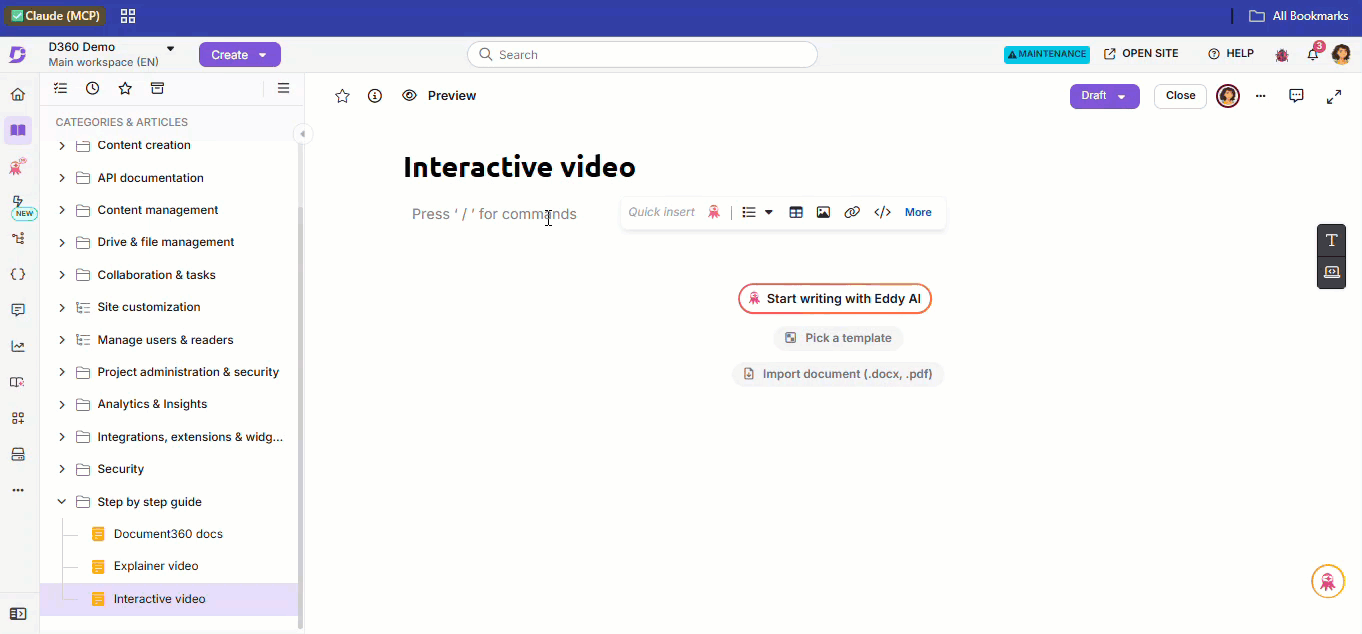Image resolution: width=1362 pixels, height=634 pixels.
Task: Open the Home icon in left rail
Action: [x=18, y=95]
